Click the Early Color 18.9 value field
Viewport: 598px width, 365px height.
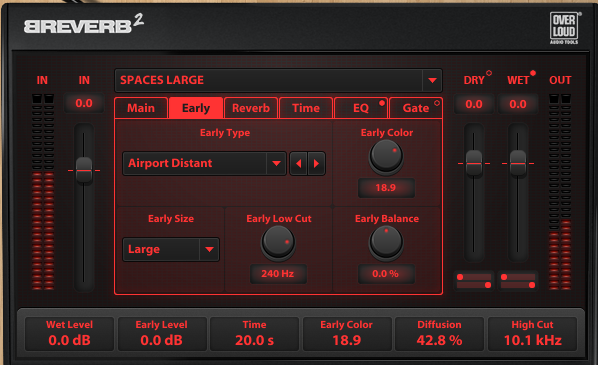coord(386,188)
